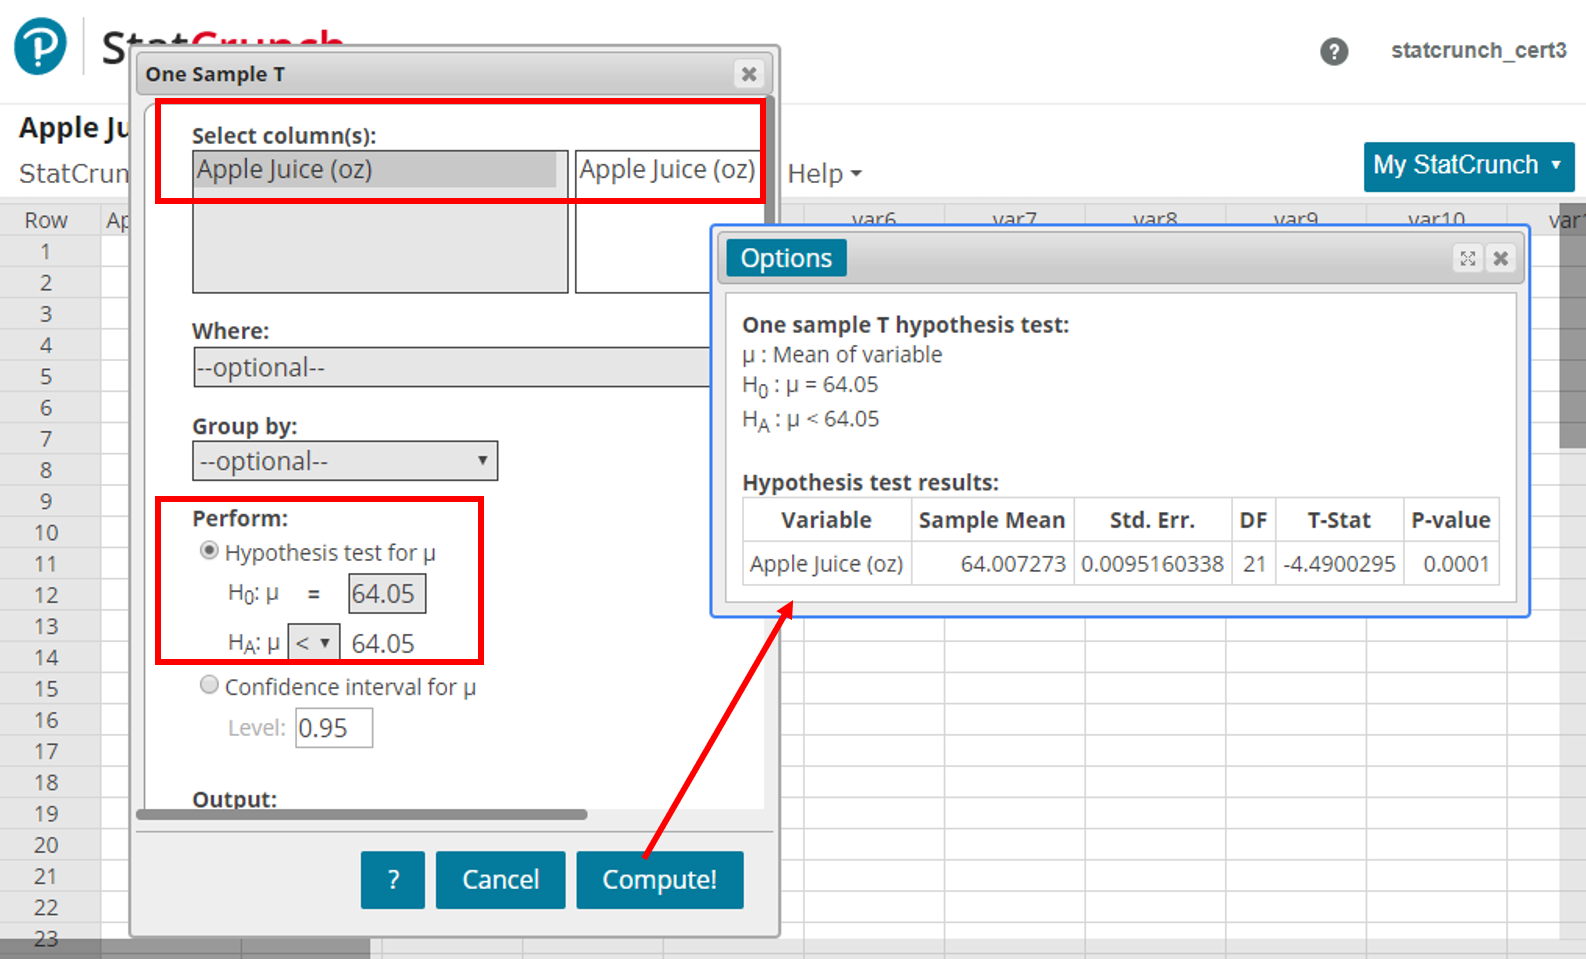Click the Compute! button

point(660,880)
